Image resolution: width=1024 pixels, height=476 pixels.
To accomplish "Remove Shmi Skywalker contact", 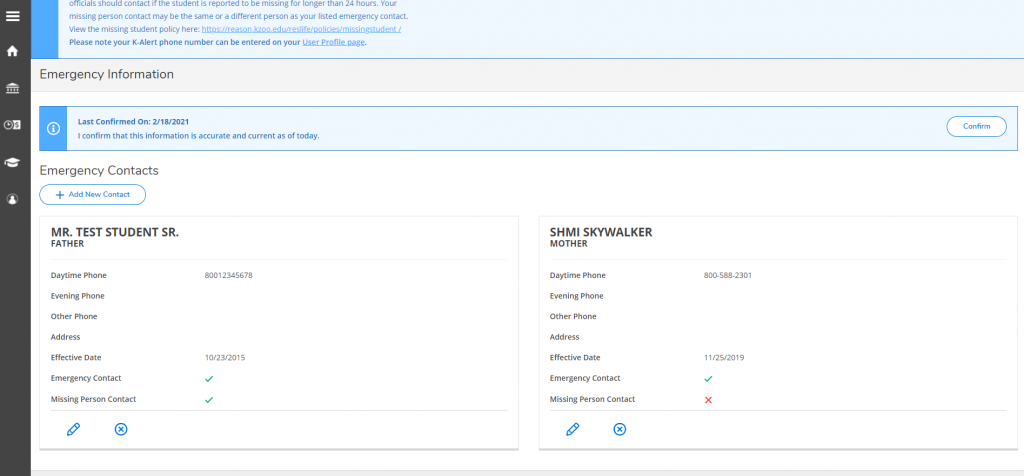I will [619, 429].
